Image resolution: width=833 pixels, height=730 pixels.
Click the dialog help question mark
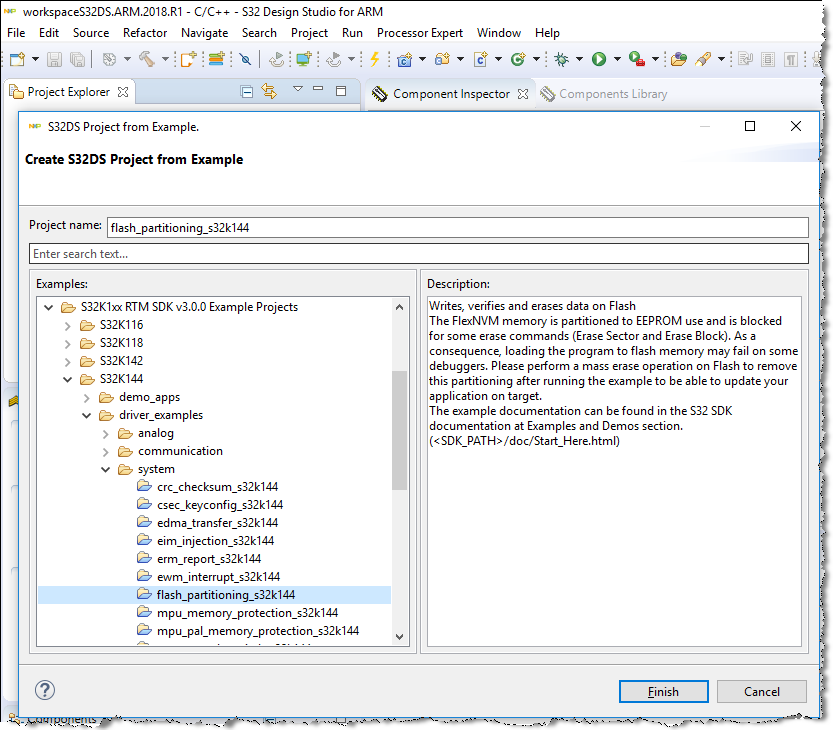click(45, 690)
